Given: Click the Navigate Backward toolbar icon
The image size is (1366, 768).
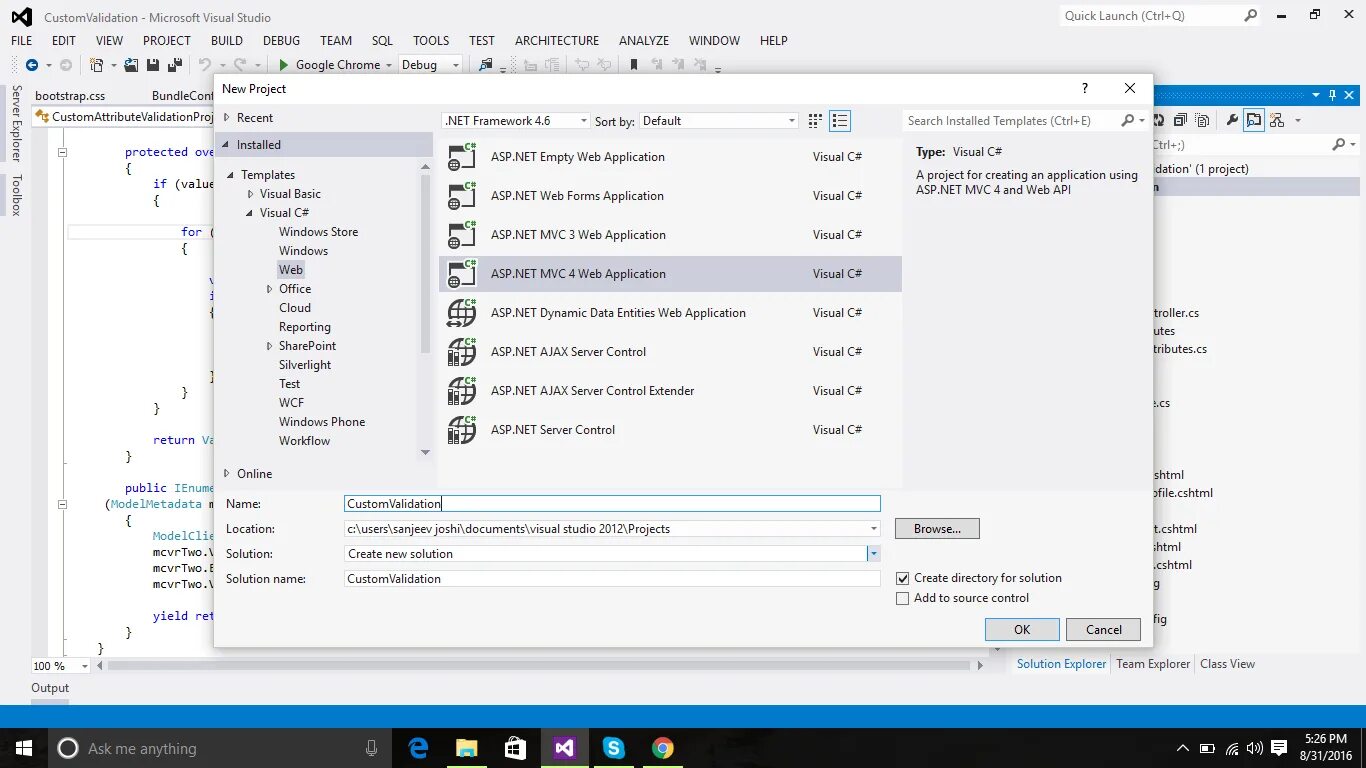Looking at the screenshot, I should click(x=32, y=65).
